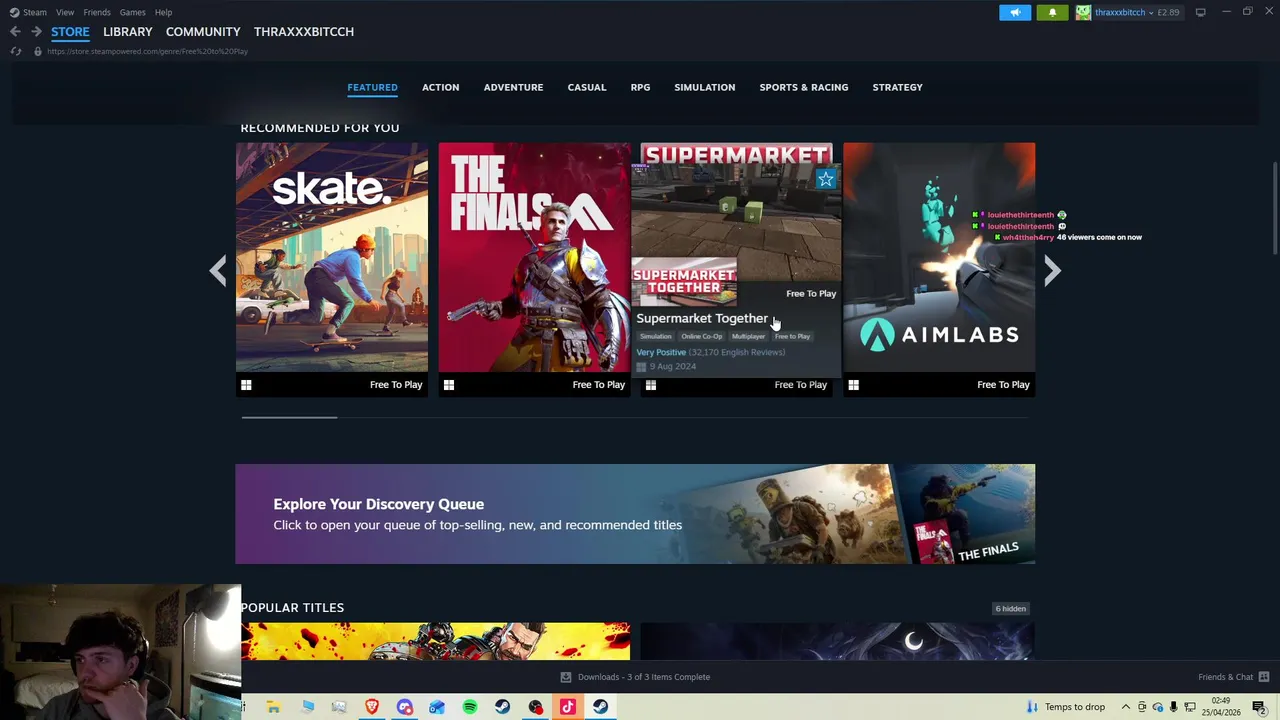Click the blue announcements megaphone icon

point(1015,12)
